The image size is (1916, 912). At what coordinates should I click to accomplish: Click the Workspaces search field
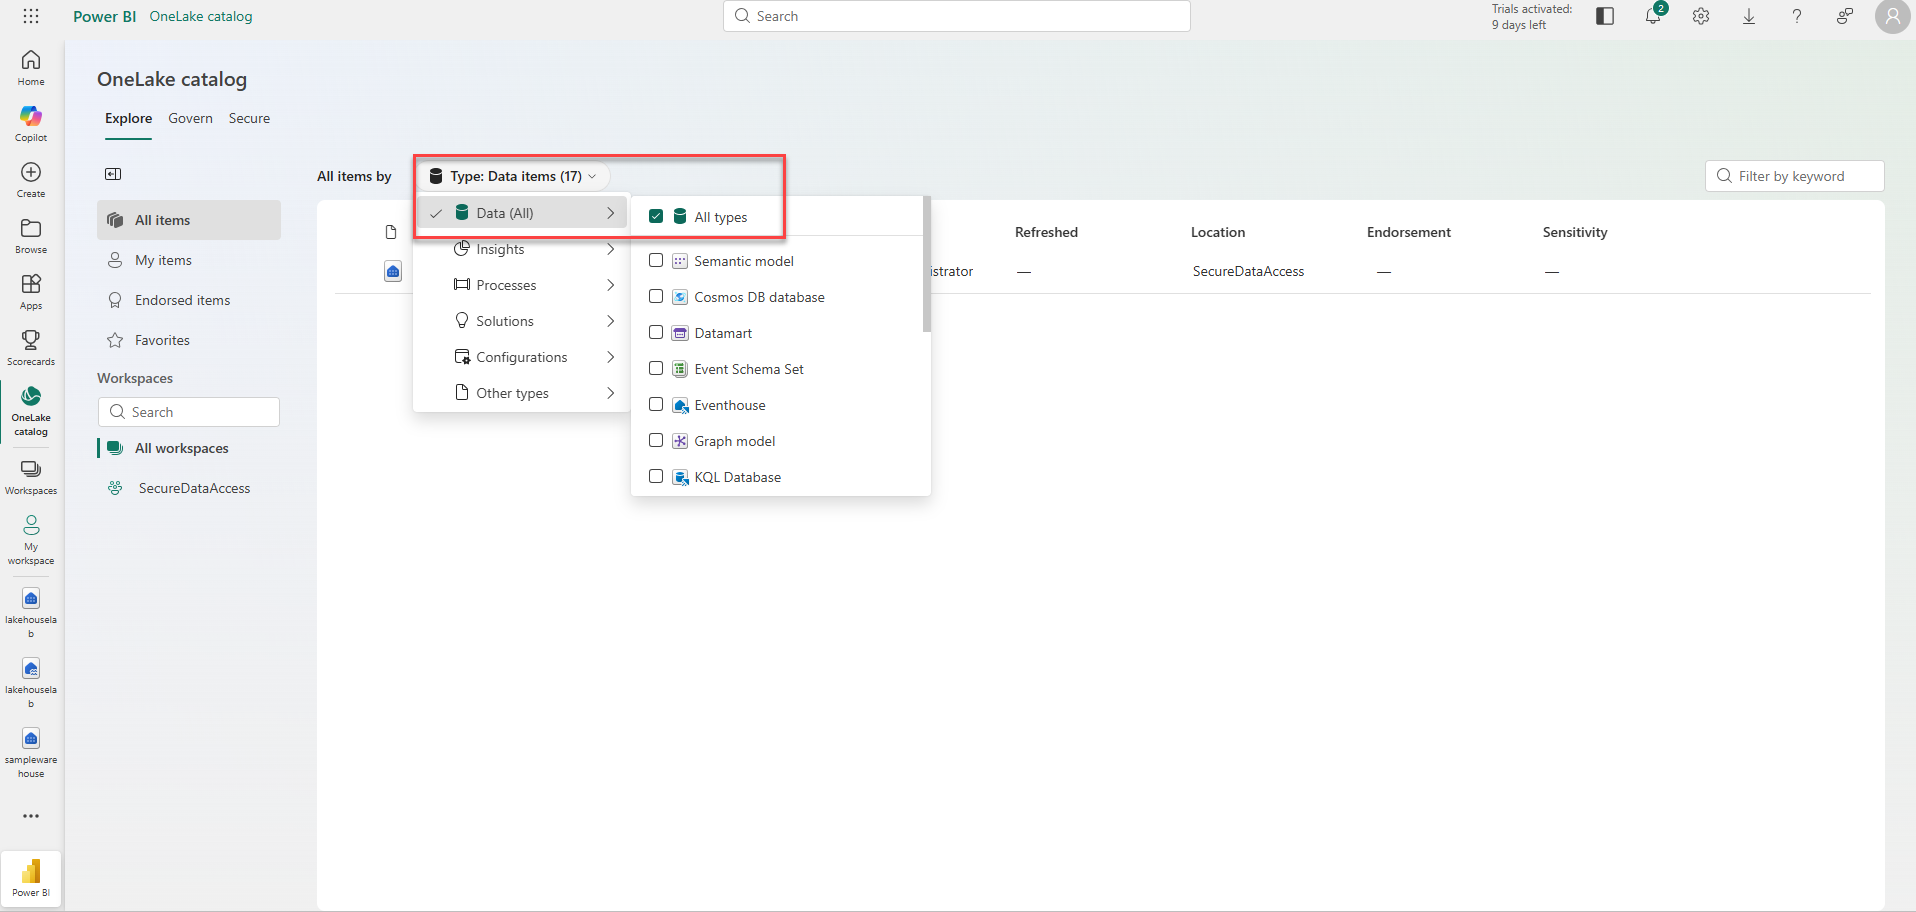tap(189, 412)
